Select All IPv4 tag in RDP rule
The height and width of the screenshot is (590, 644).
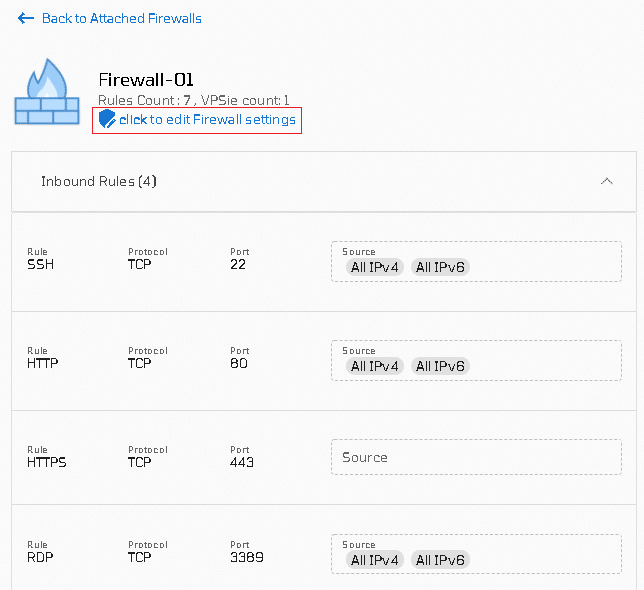click(x=375, y=560)
